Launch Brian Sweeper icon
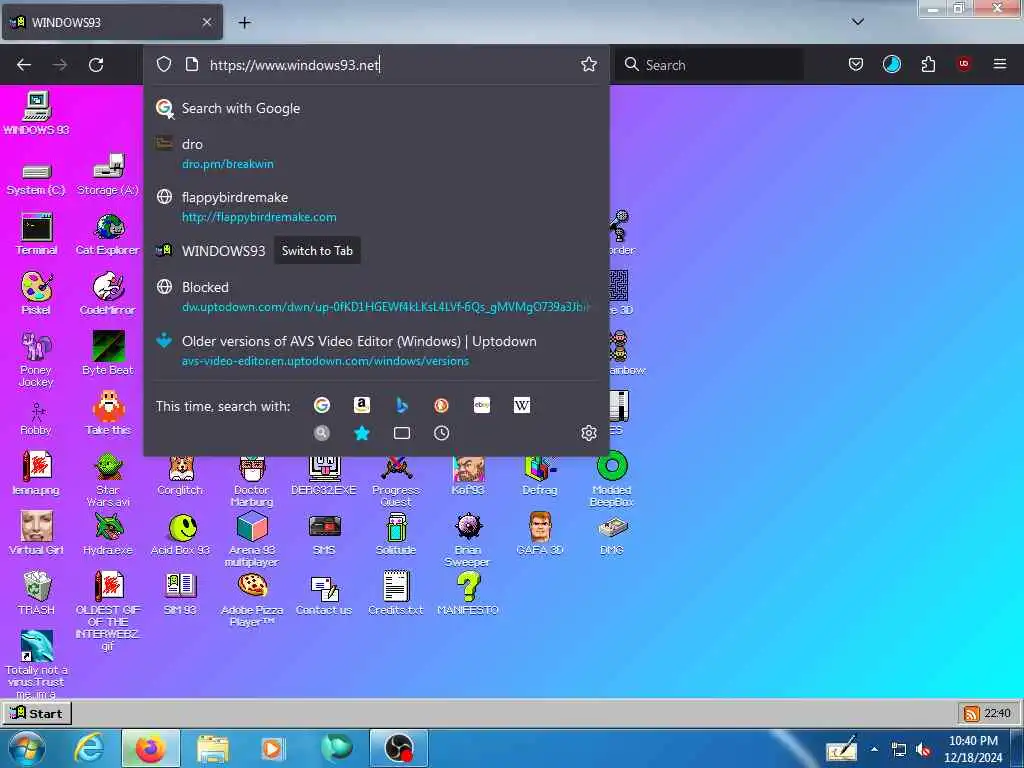This screenshot has height=768, width=1024. [x=468, y=539]
